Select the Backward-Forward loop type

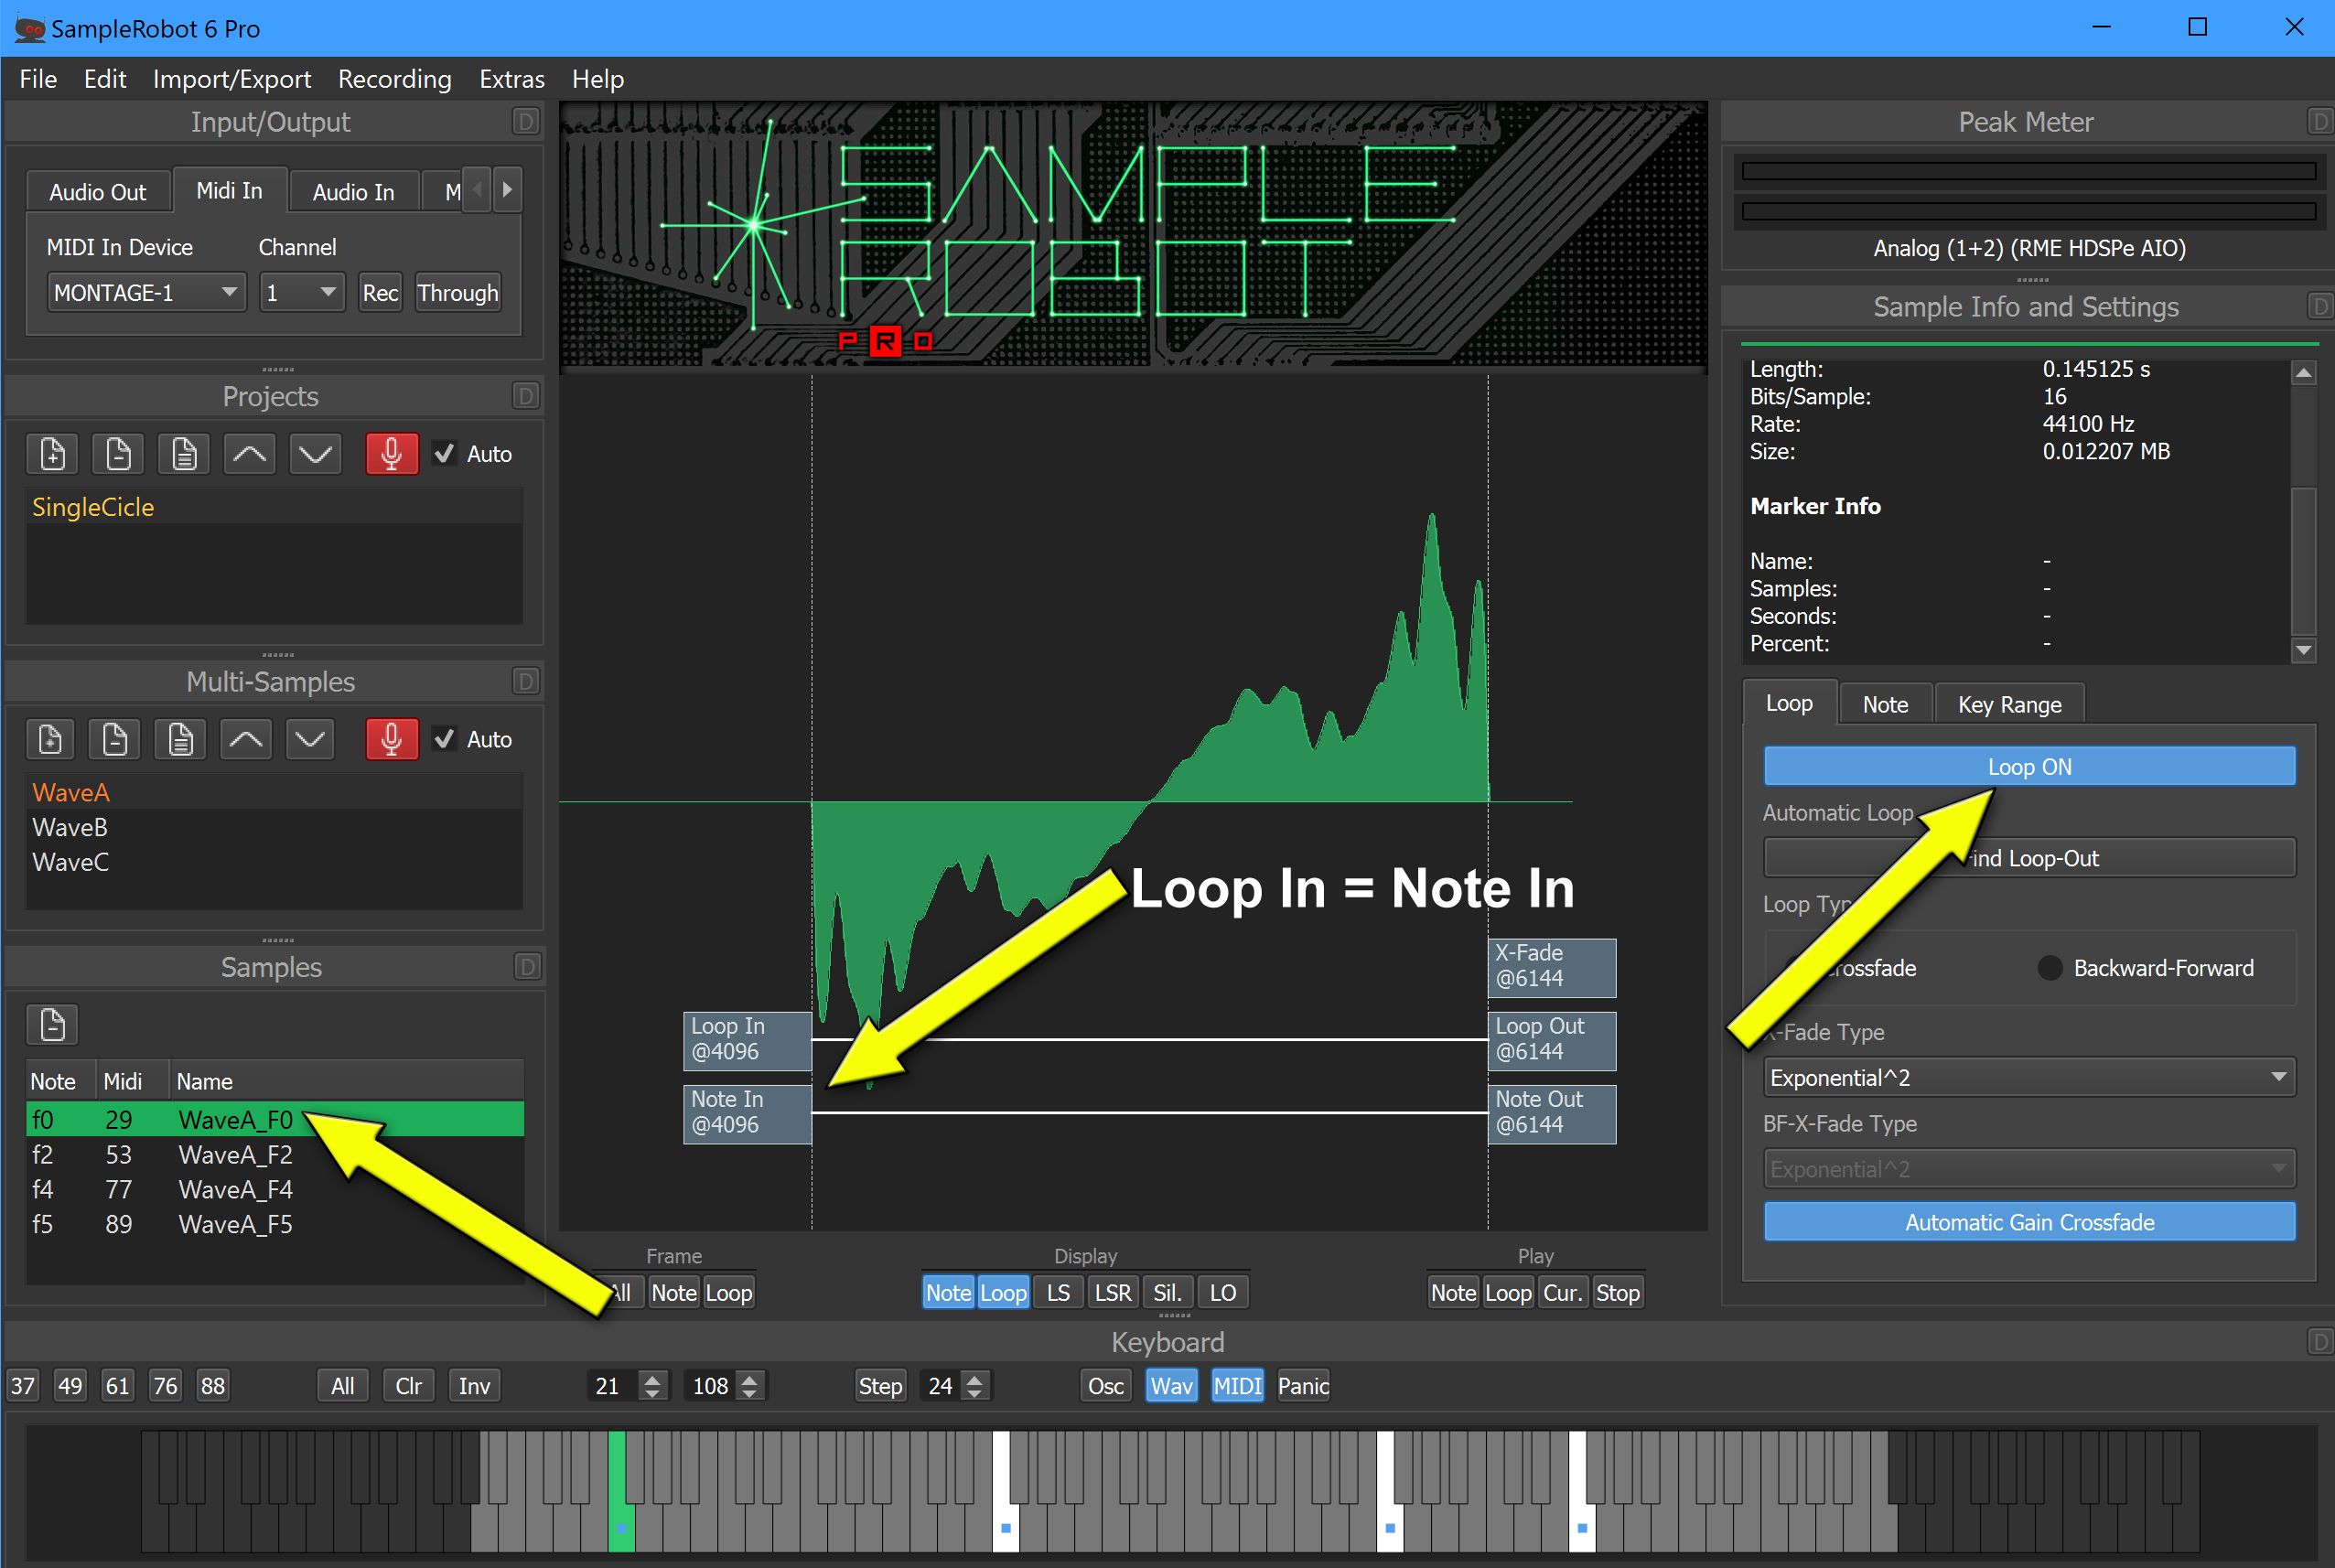tap(2049, 968)
